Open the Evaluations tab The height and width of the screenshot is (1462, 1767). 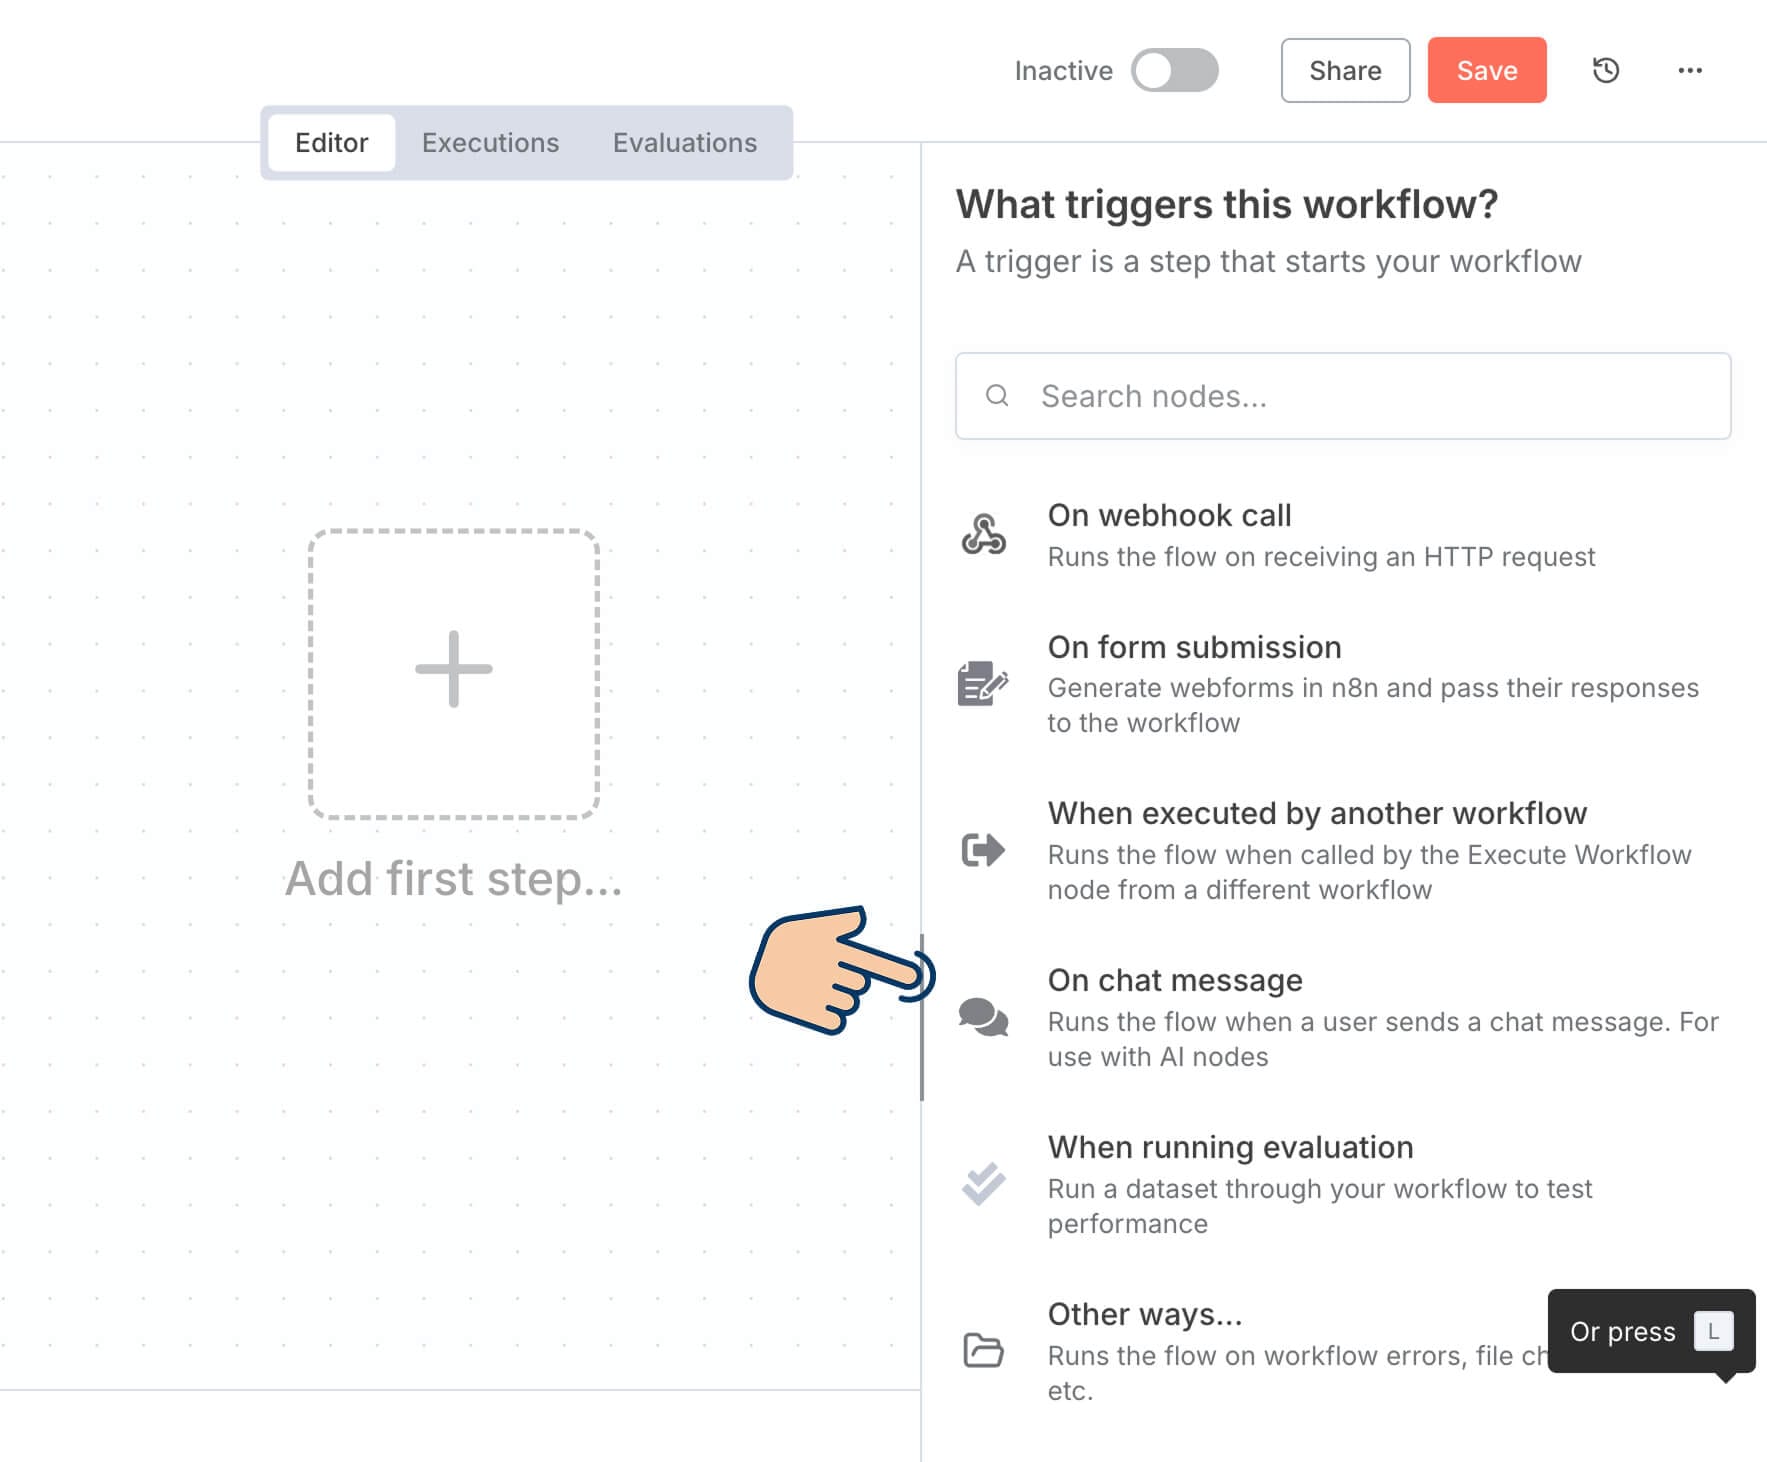click(x=685, y=142)
